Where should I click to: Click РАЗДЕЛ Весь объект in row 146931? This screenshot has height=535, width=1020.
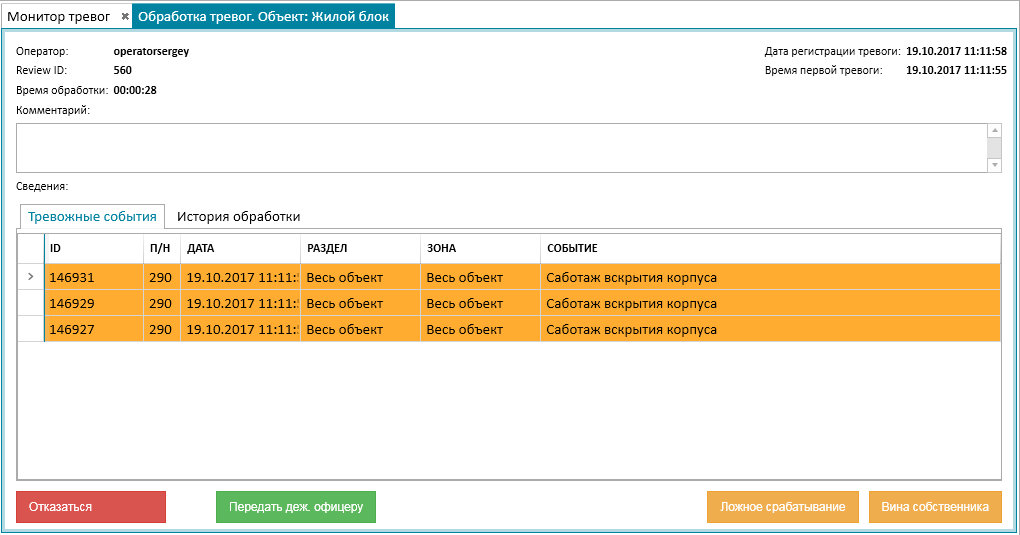(360, 277)
